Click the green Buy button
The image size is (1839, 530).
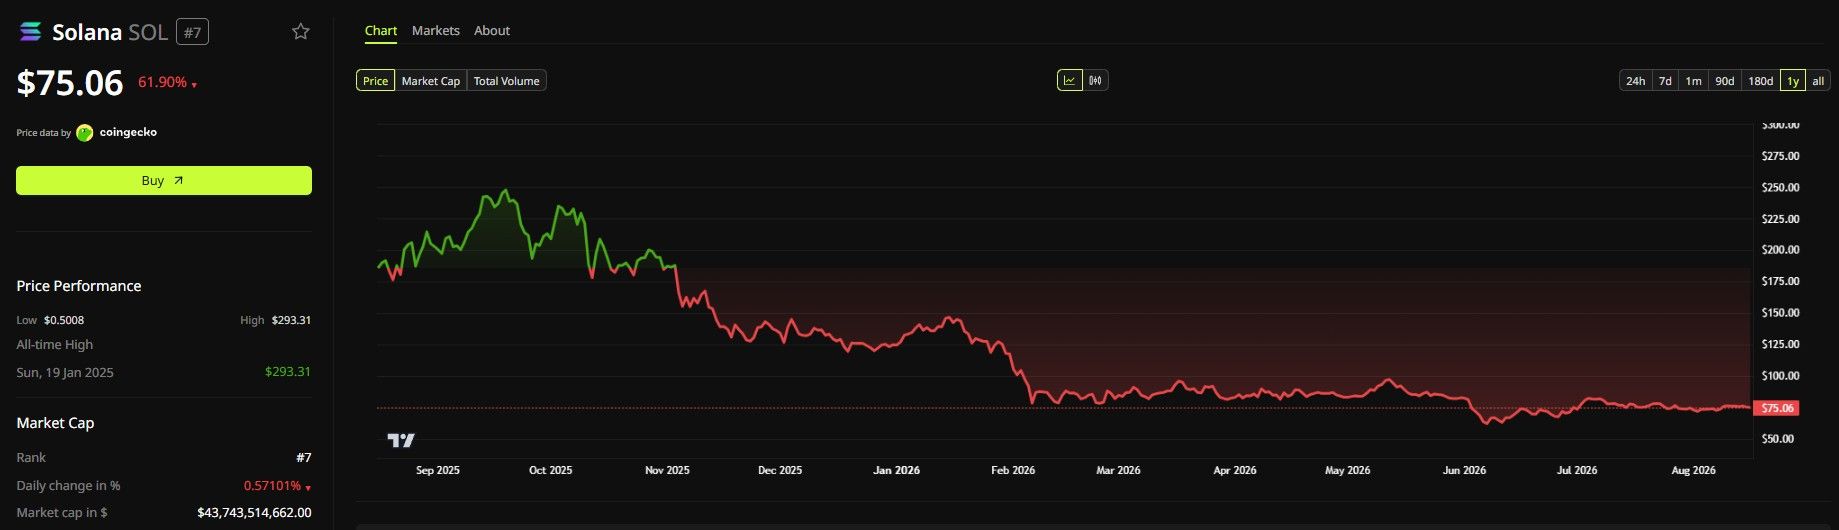(x=164, y=181)
